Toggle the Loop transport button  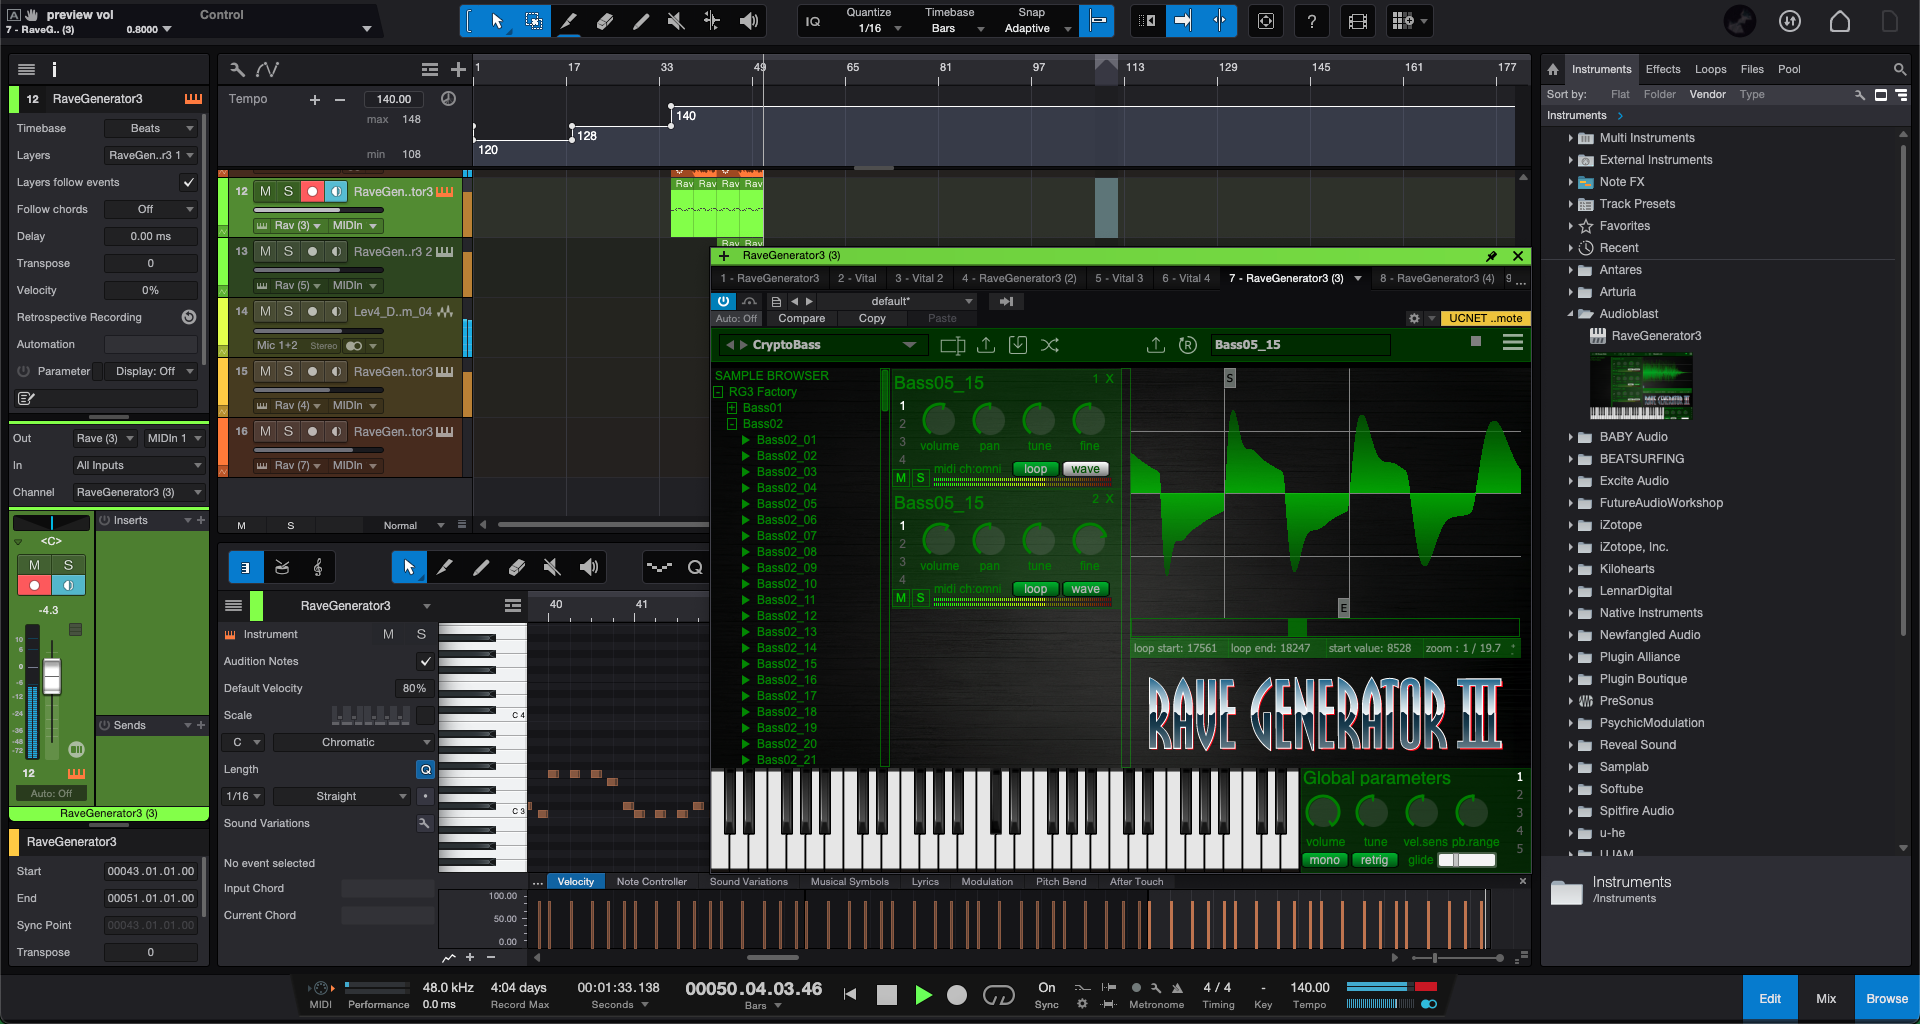[x=998, y=994]
